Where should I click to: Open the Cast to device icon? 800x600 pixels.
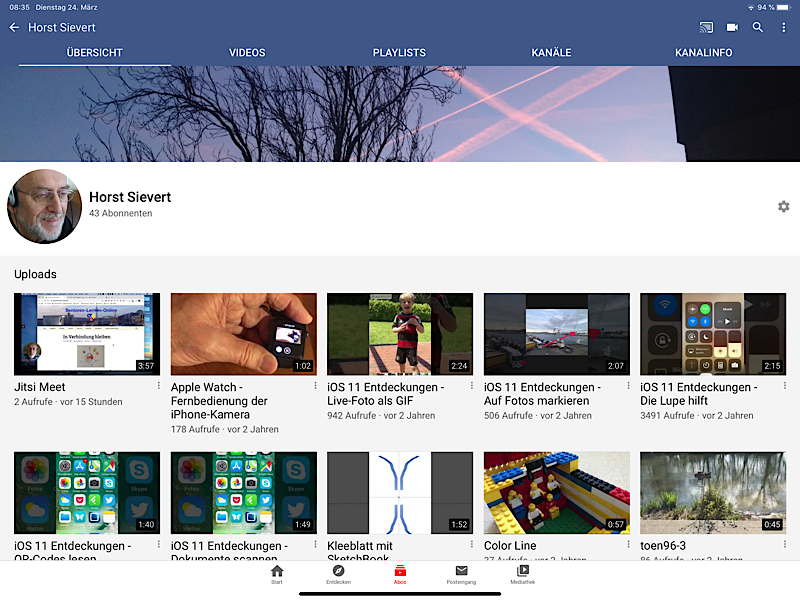coord(707,28)
